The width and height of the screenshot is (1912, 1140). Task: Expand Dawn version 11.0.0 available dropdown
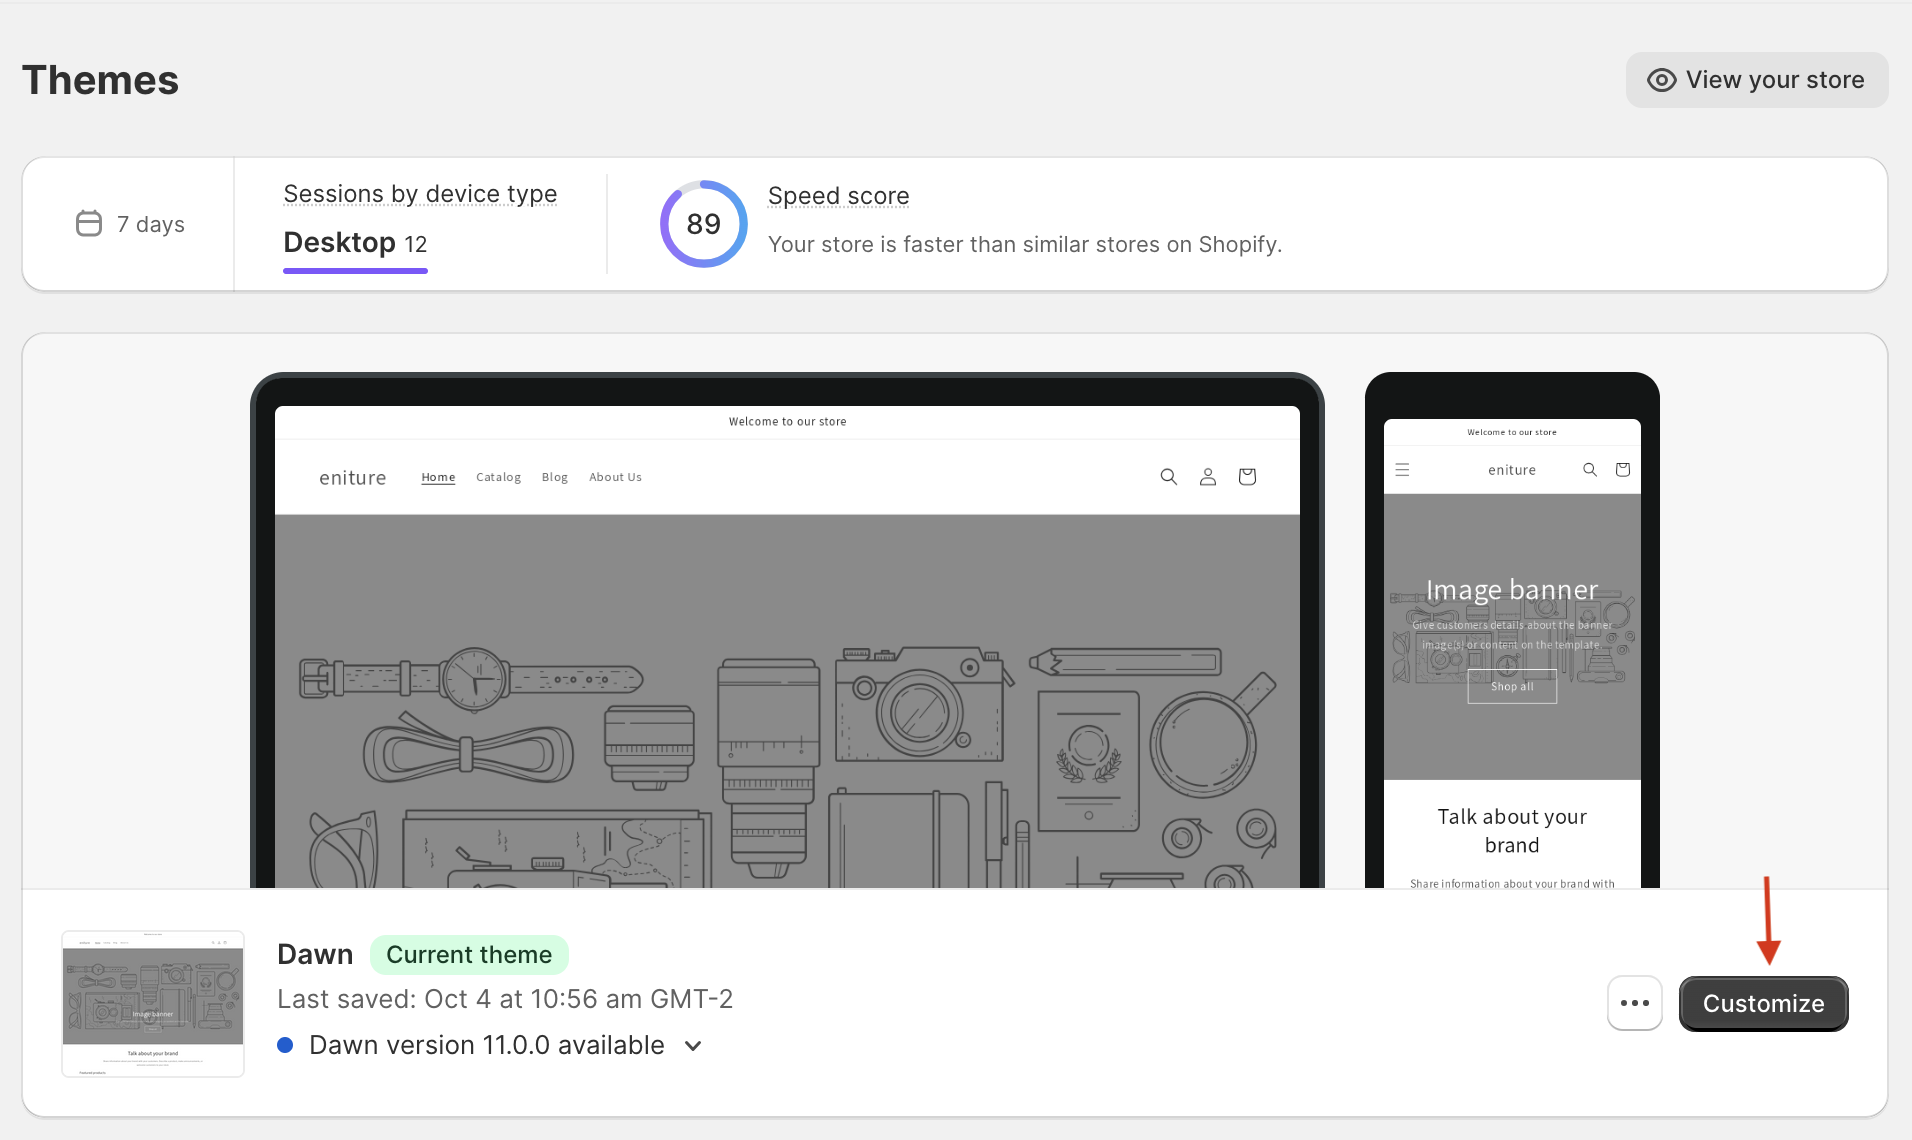[693, 1046]
